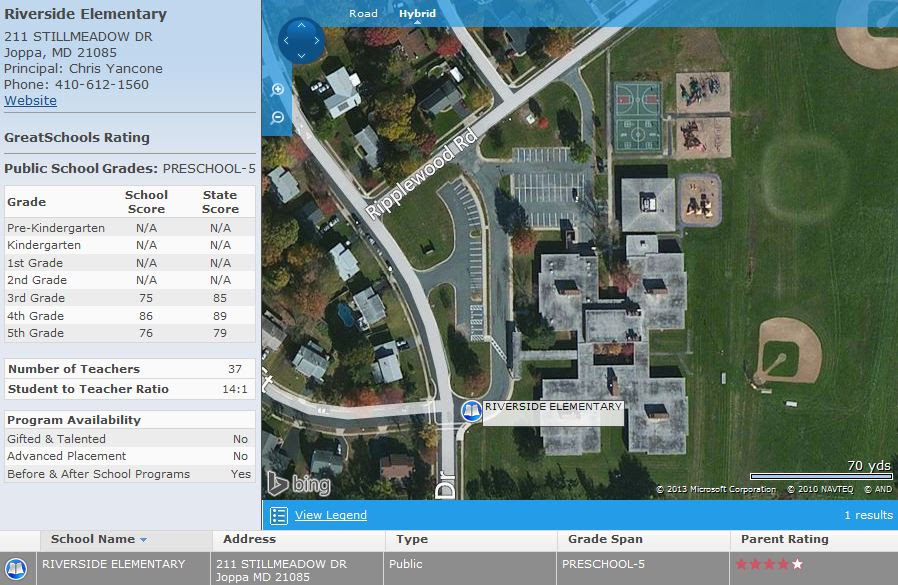Switch map to Road view

pos(363,13)
